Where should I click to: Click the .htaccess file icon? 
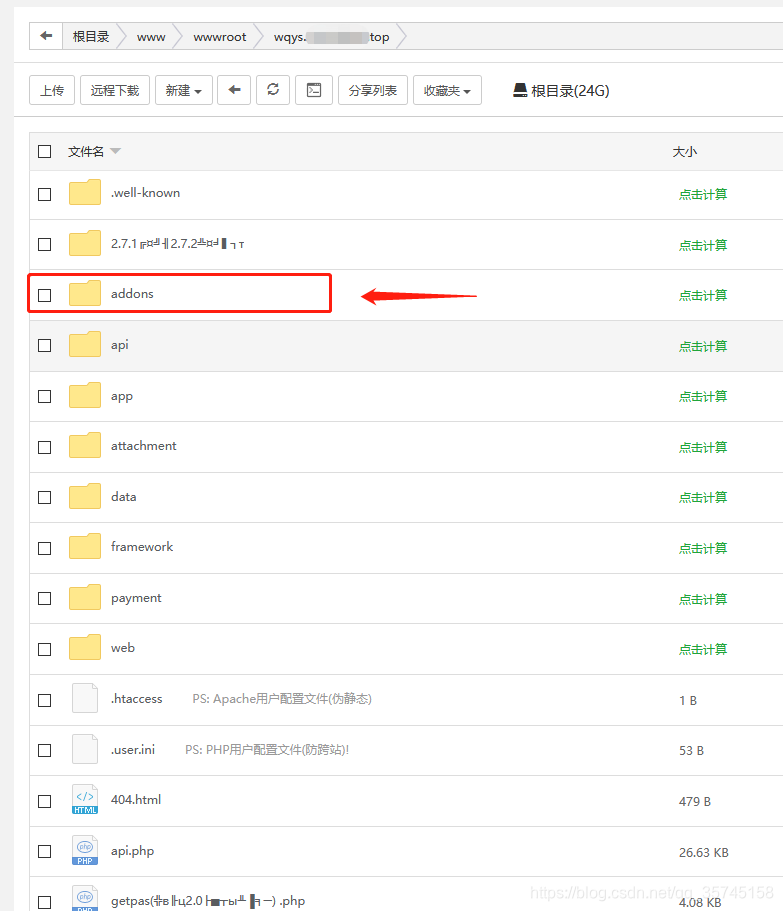pos(85,698)
